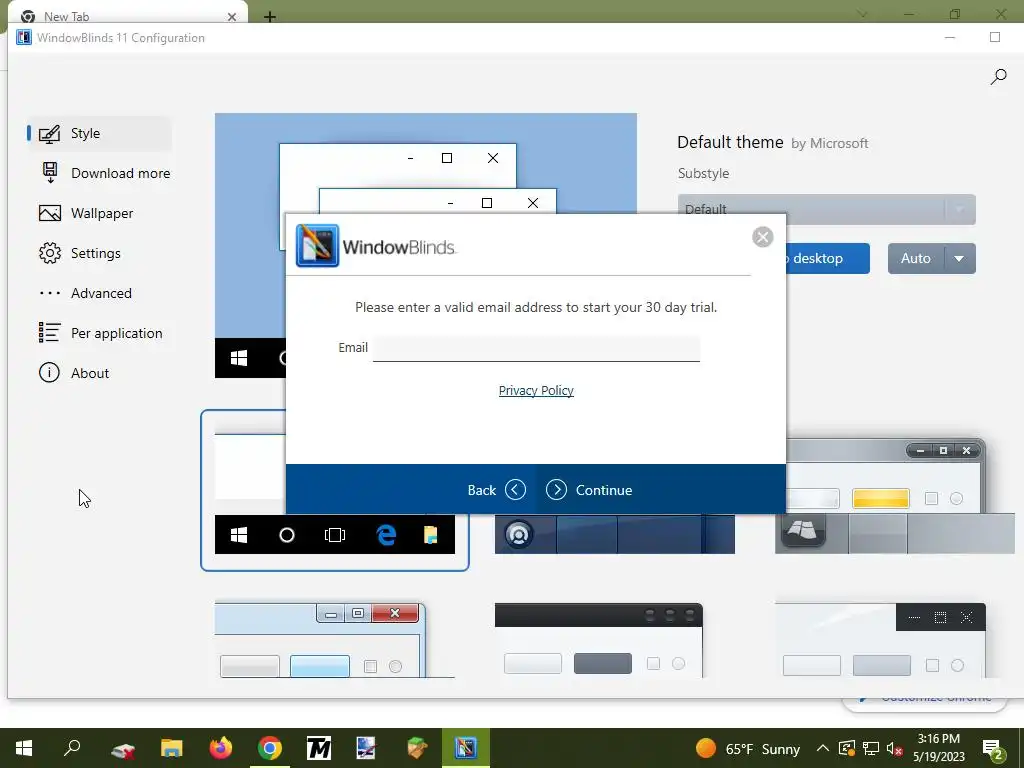Open taskbar search magnifier
The image size is (1024, 768).
click(72, 748)
